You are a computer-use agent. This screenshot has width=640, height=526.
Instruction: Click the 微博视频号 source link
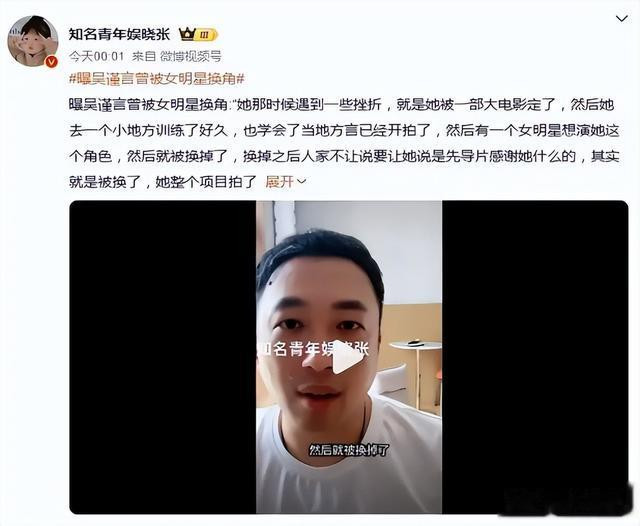click(191, 56)
